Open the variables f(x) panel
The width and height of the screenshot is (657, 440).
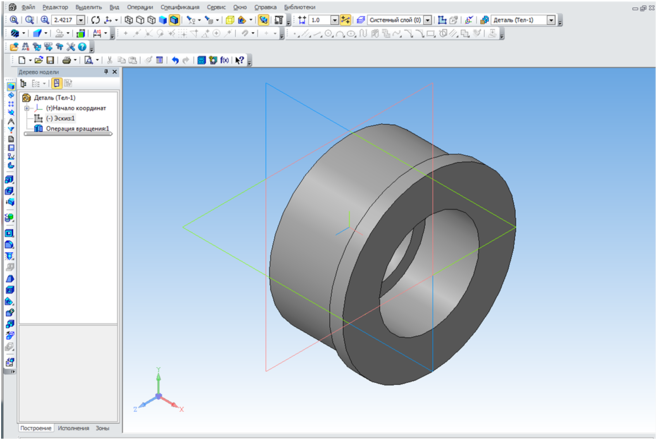pyautogui.click(x=225, y=60)
